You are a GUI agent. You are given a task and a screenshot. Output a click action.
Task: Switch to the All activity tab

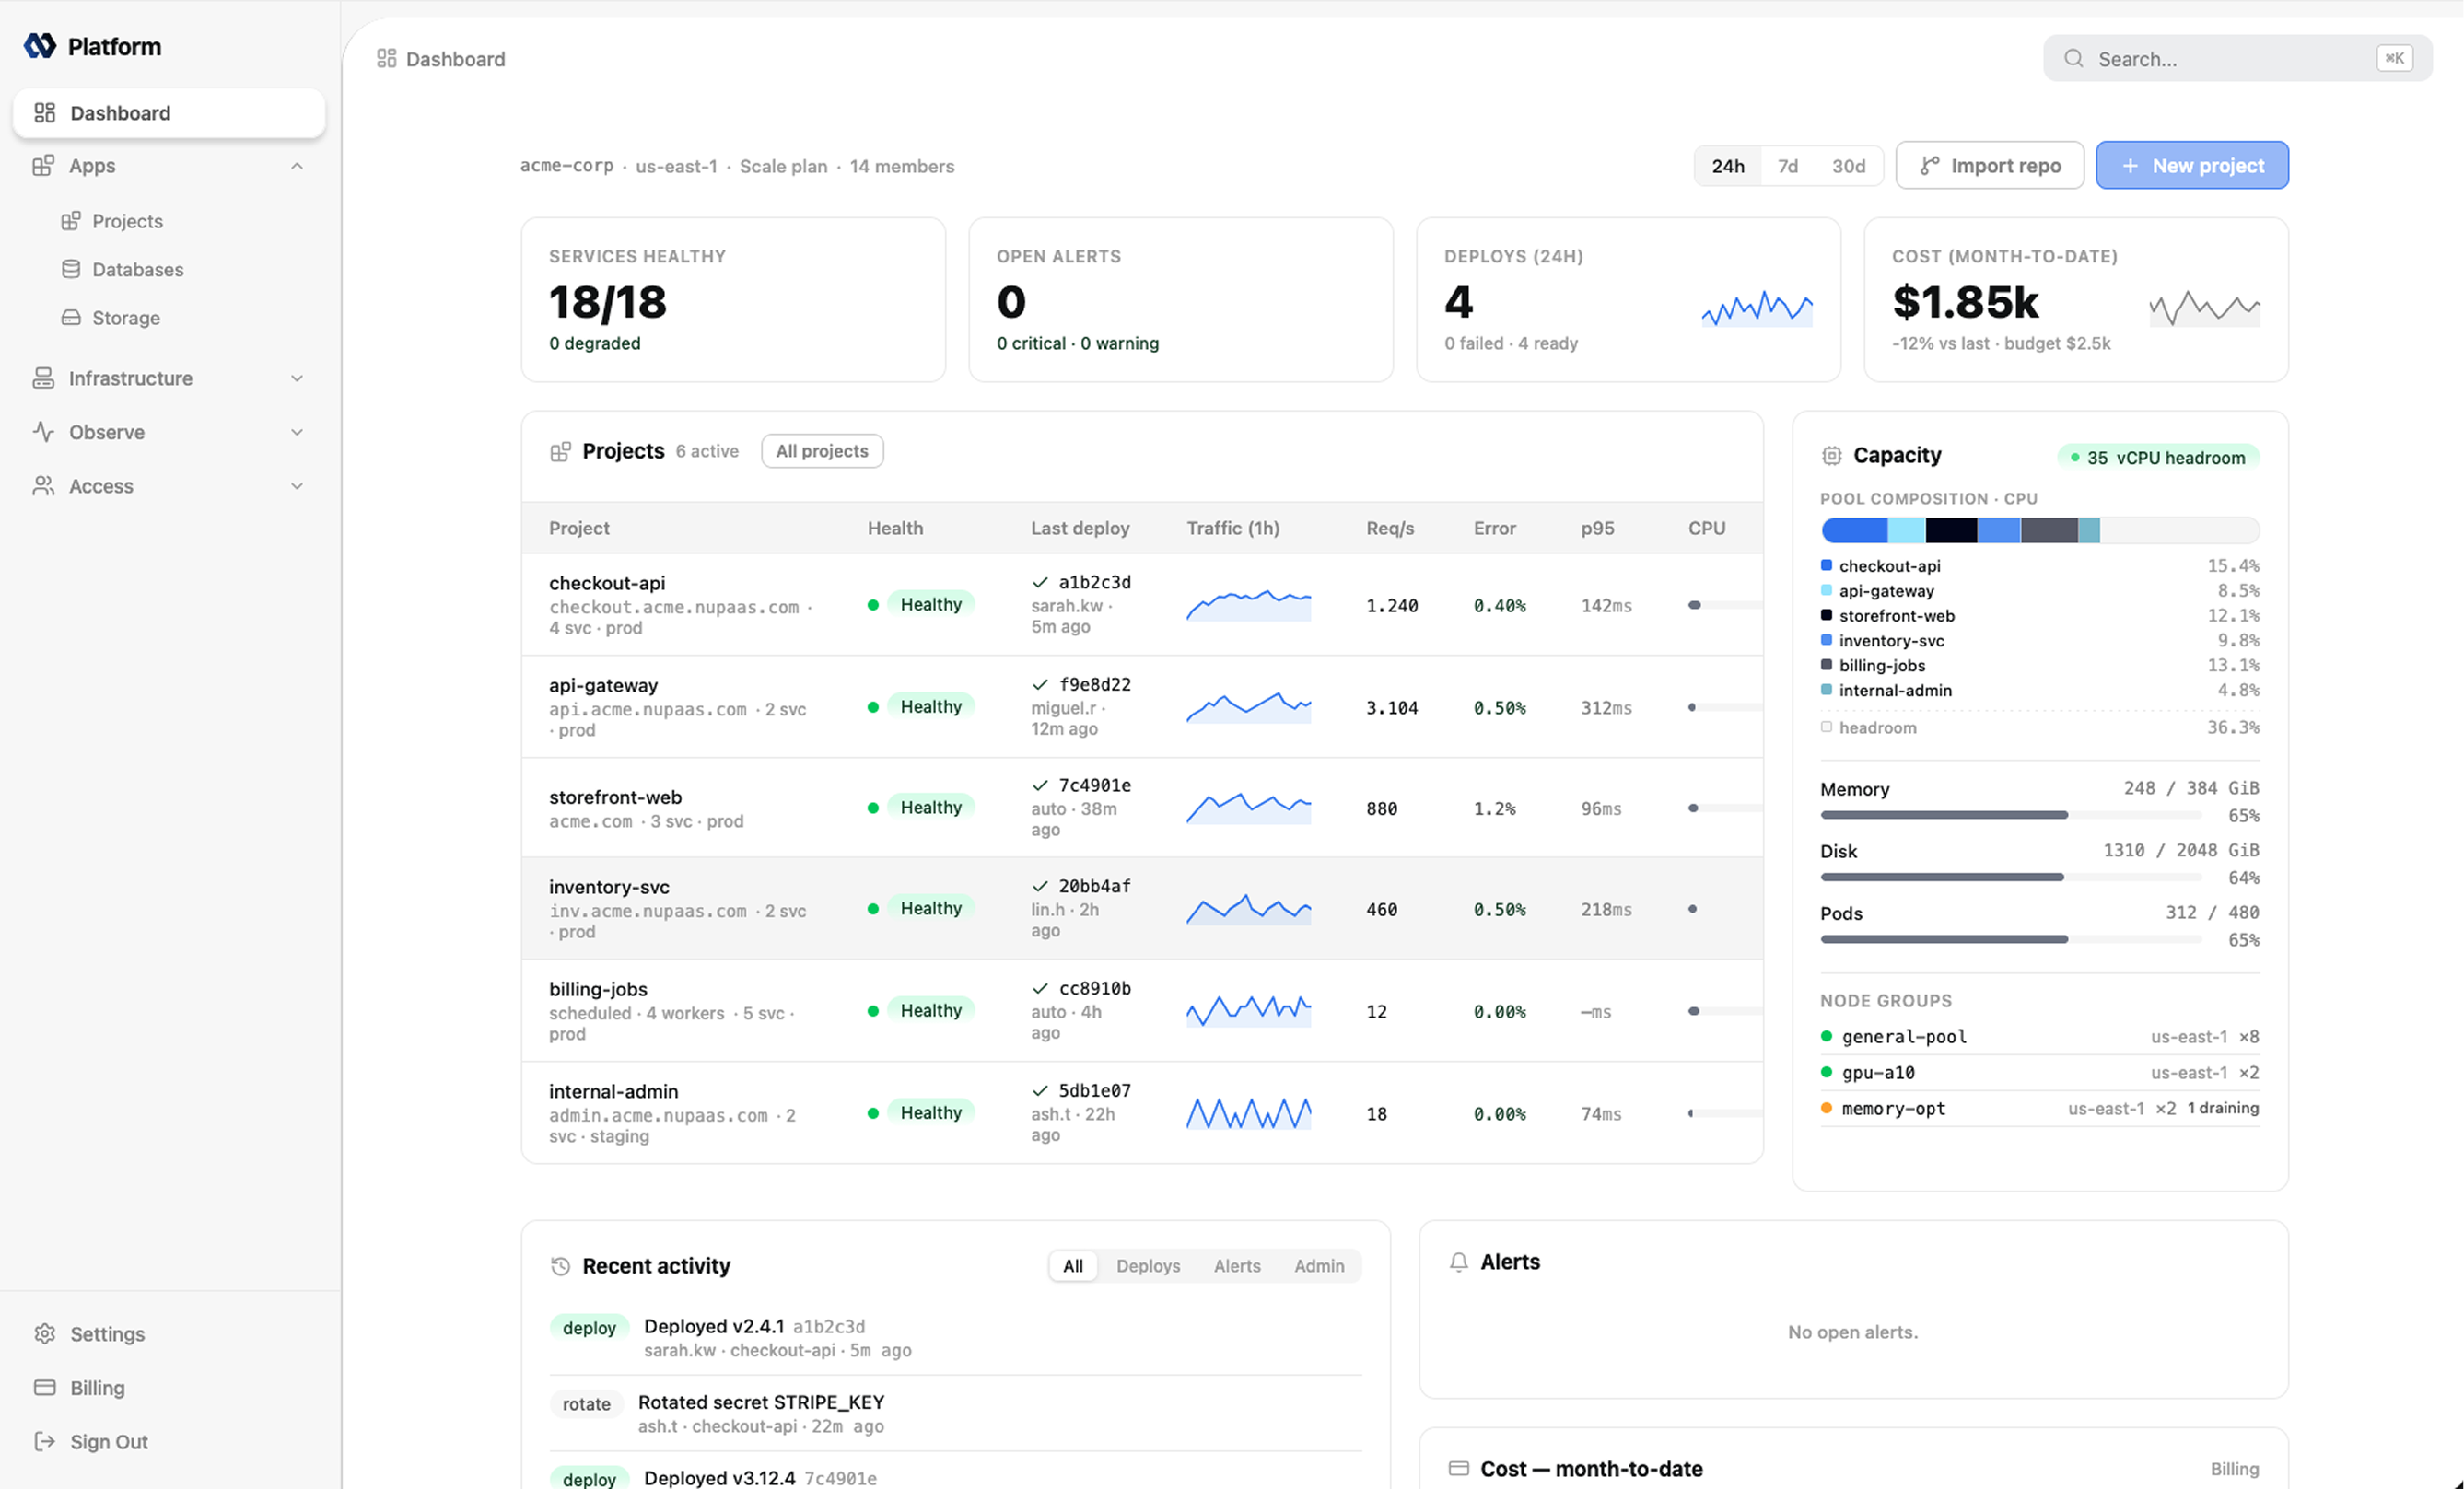point(1073,1266)
